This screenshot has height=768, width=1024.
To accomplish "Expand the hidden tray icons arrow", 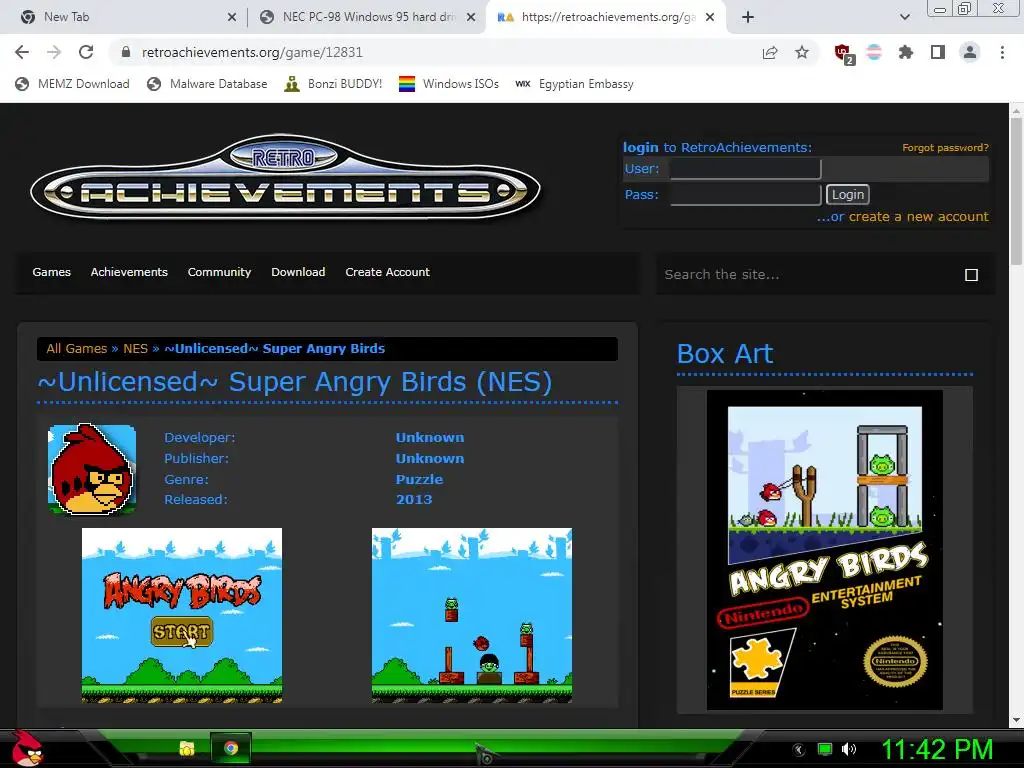I will point(799,749).
